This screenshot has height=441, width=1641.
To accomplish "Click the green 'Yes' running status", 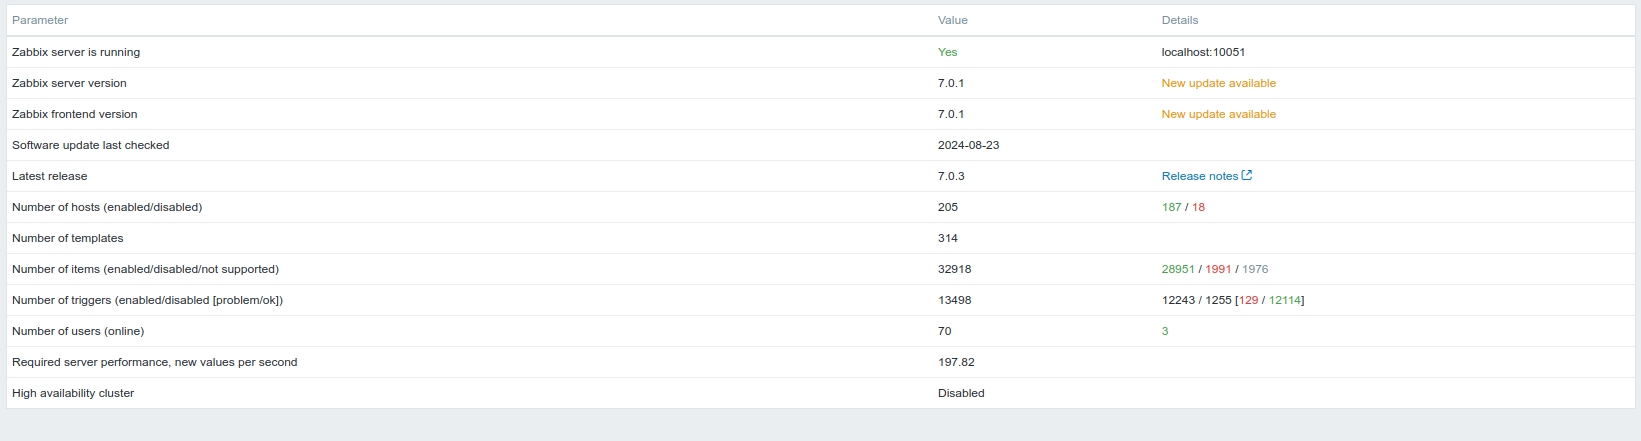I will tap(948, 52).
